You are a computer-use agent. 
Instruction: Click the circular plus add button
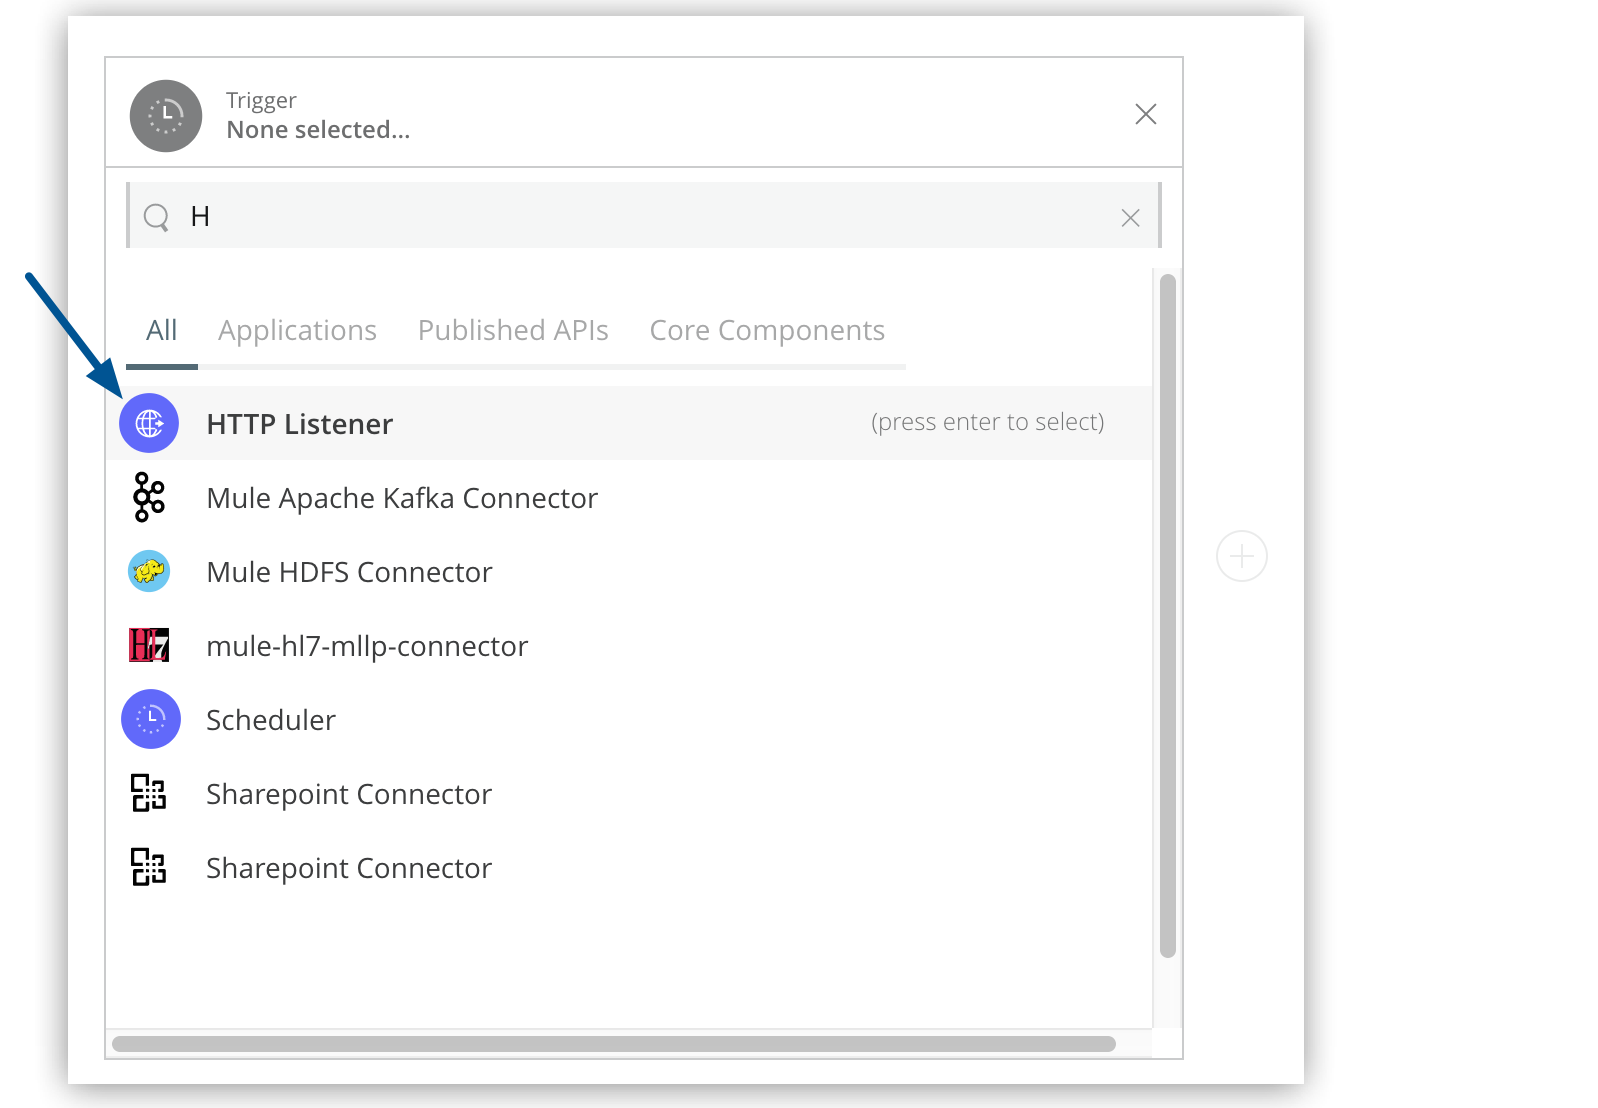(x=1242, y=556)
